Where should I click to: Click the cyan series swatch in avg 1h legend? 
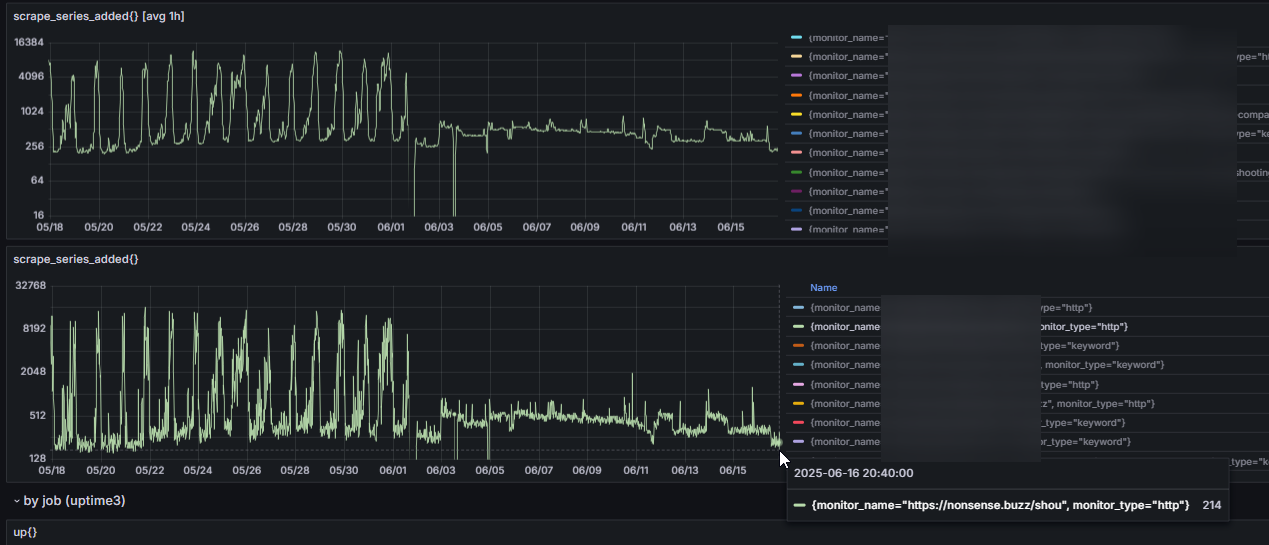(796, 38)
